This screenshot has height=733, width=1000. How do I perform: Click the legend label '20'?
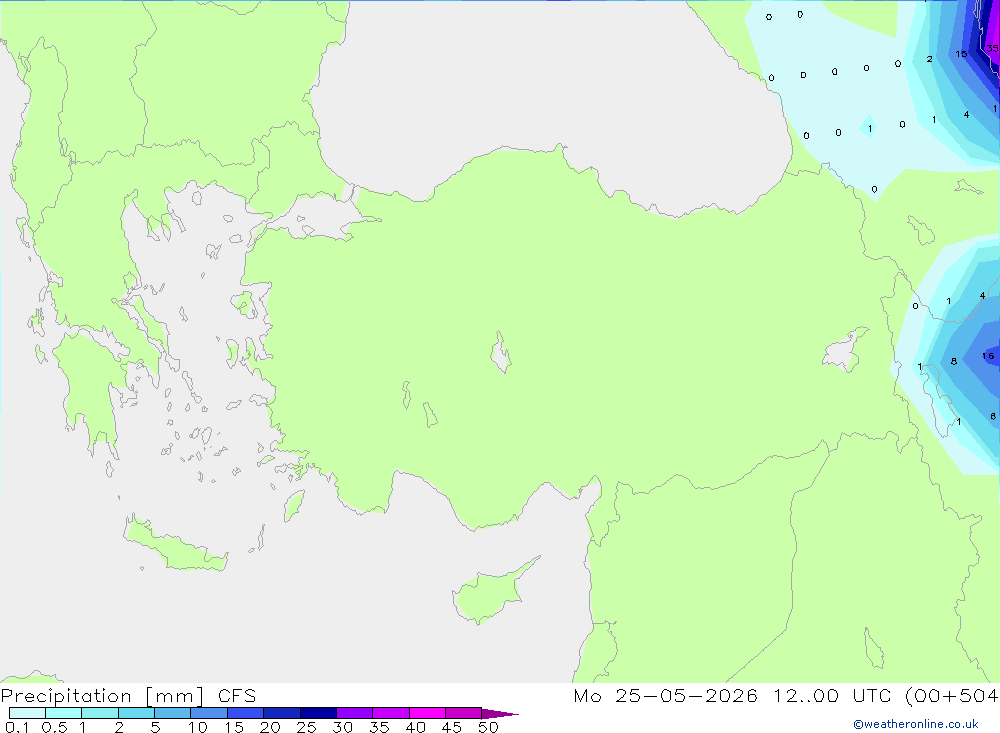[x=270, y=727]
